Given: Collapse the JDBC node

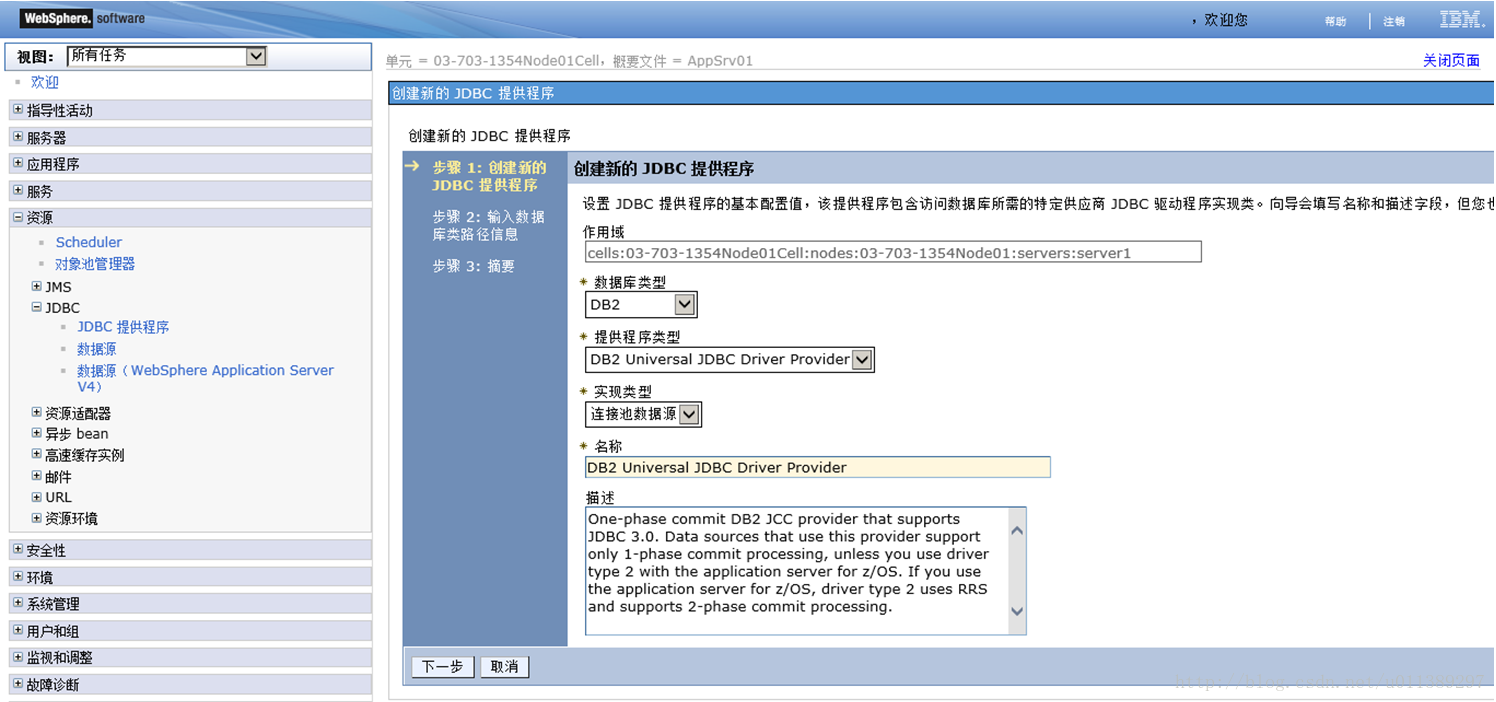Looking at the screenshot, I should [x=37, y=307].
